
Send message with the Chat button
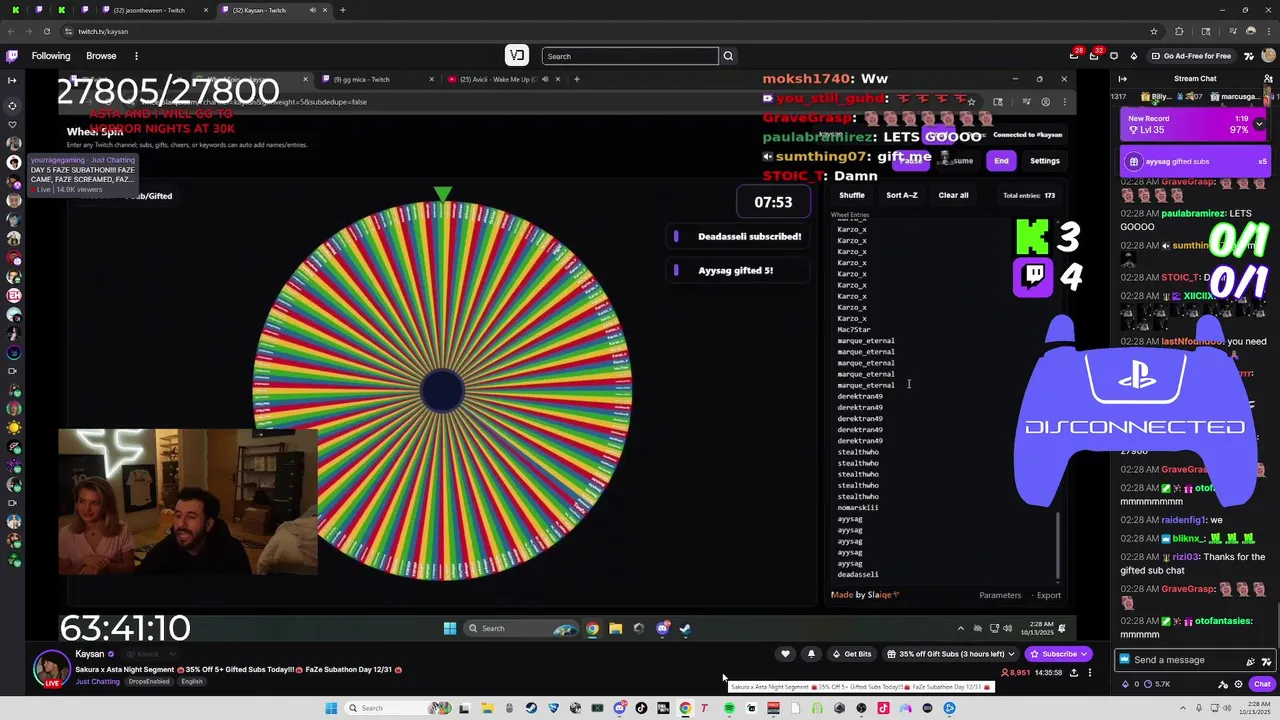1262,684
